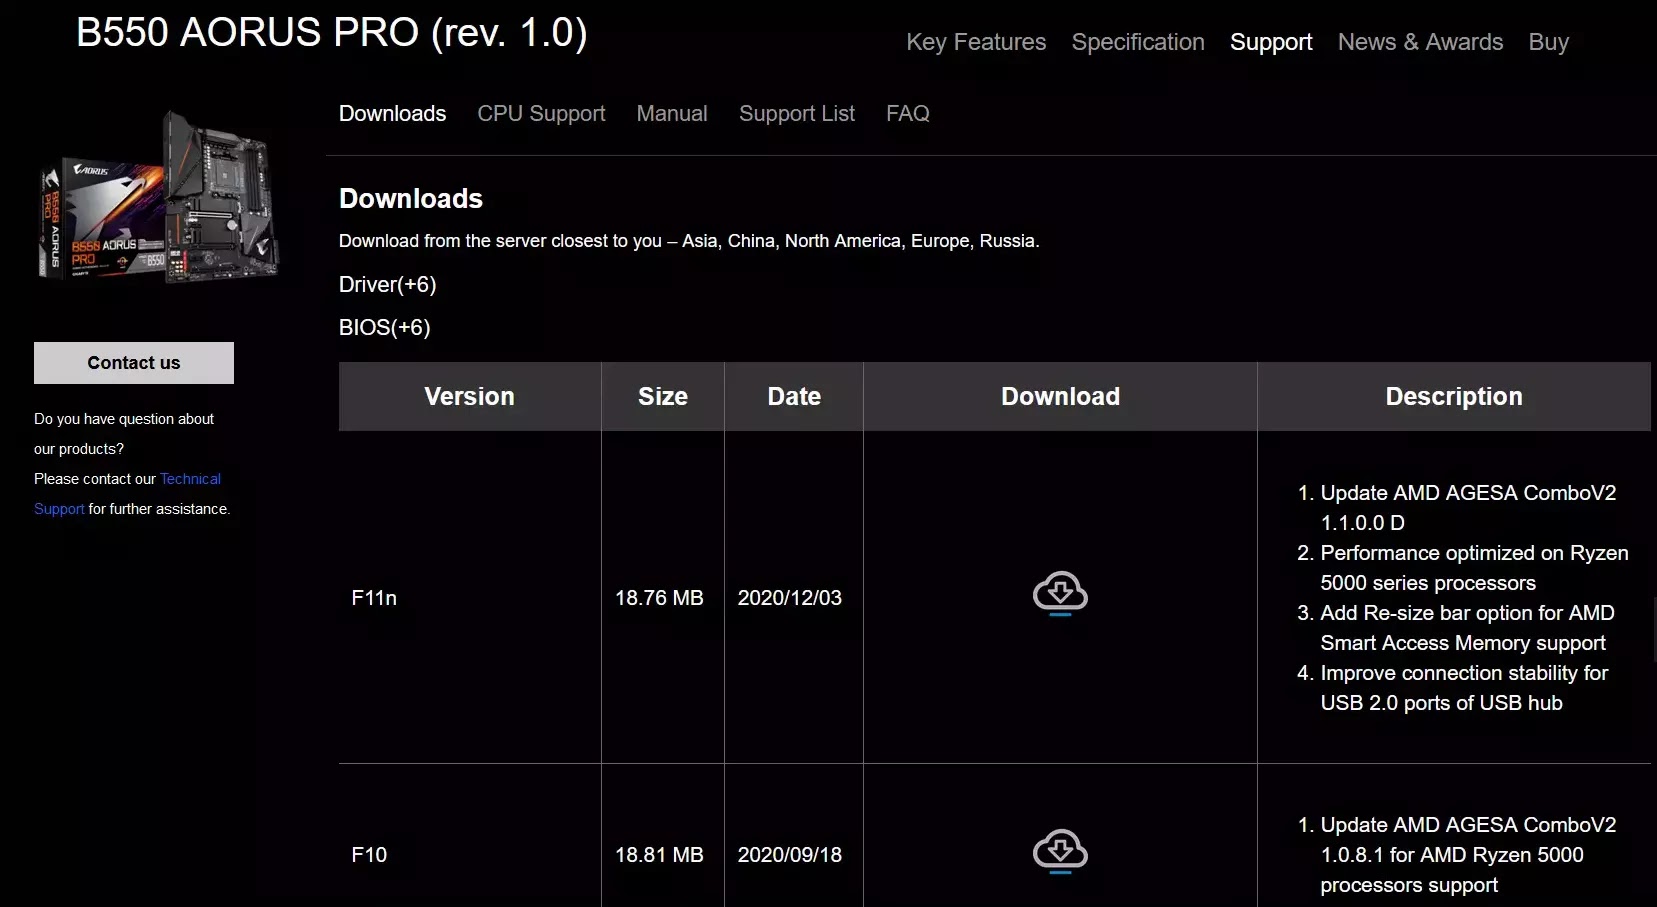View the FAQ sub-tab
The height and width of the screenshot is (907, 1657).
[908, 114]
